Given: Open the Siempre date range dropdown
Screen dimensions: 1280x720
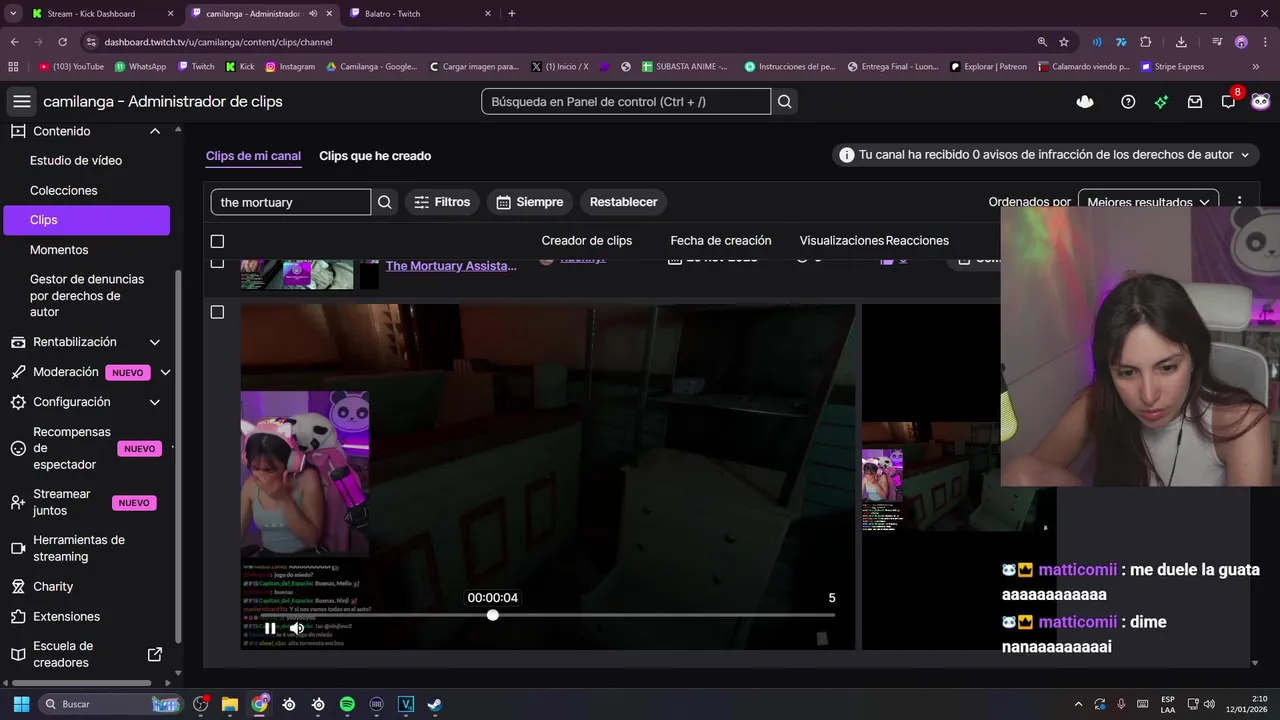Looking at the screenshot, I should coord(530,202).
